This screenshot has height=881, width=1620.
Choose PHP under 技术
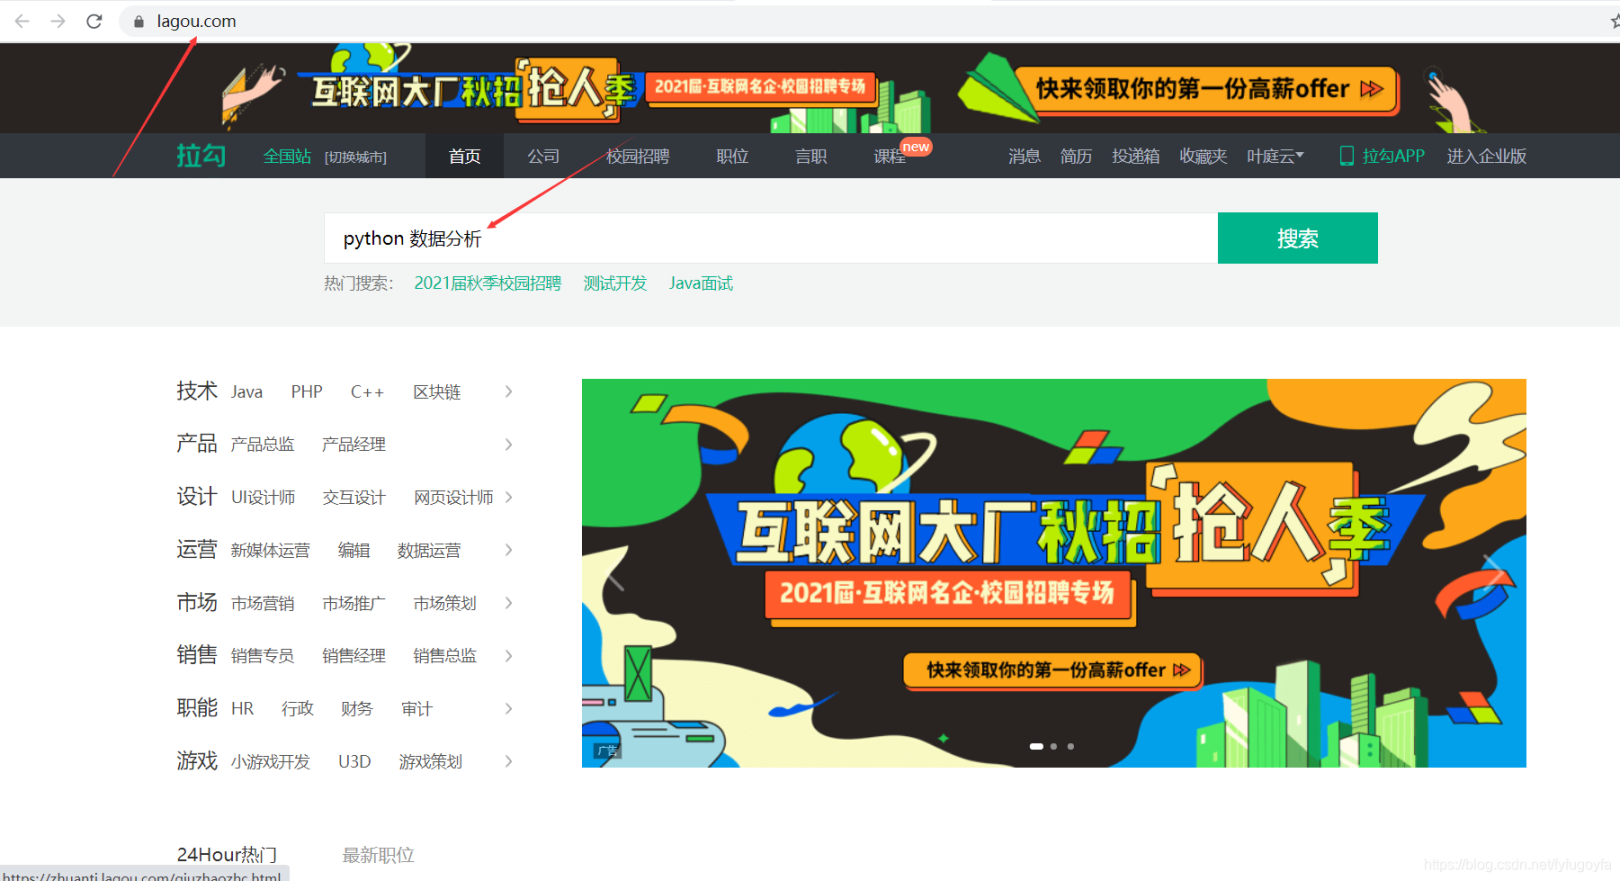click(307, 392)
